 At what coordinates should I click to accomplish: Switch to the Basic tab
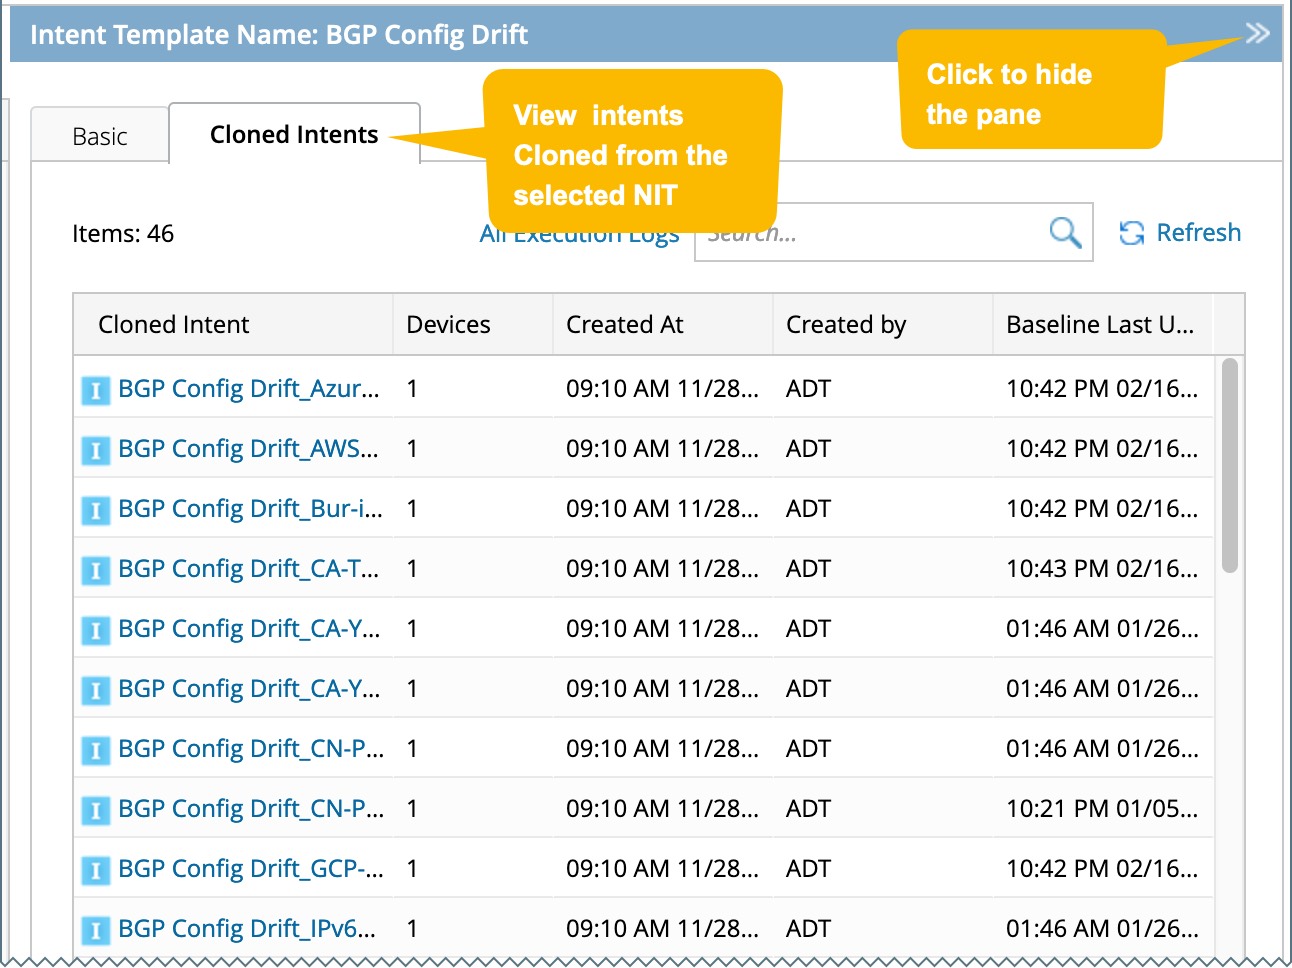click(x=100, y=136)
